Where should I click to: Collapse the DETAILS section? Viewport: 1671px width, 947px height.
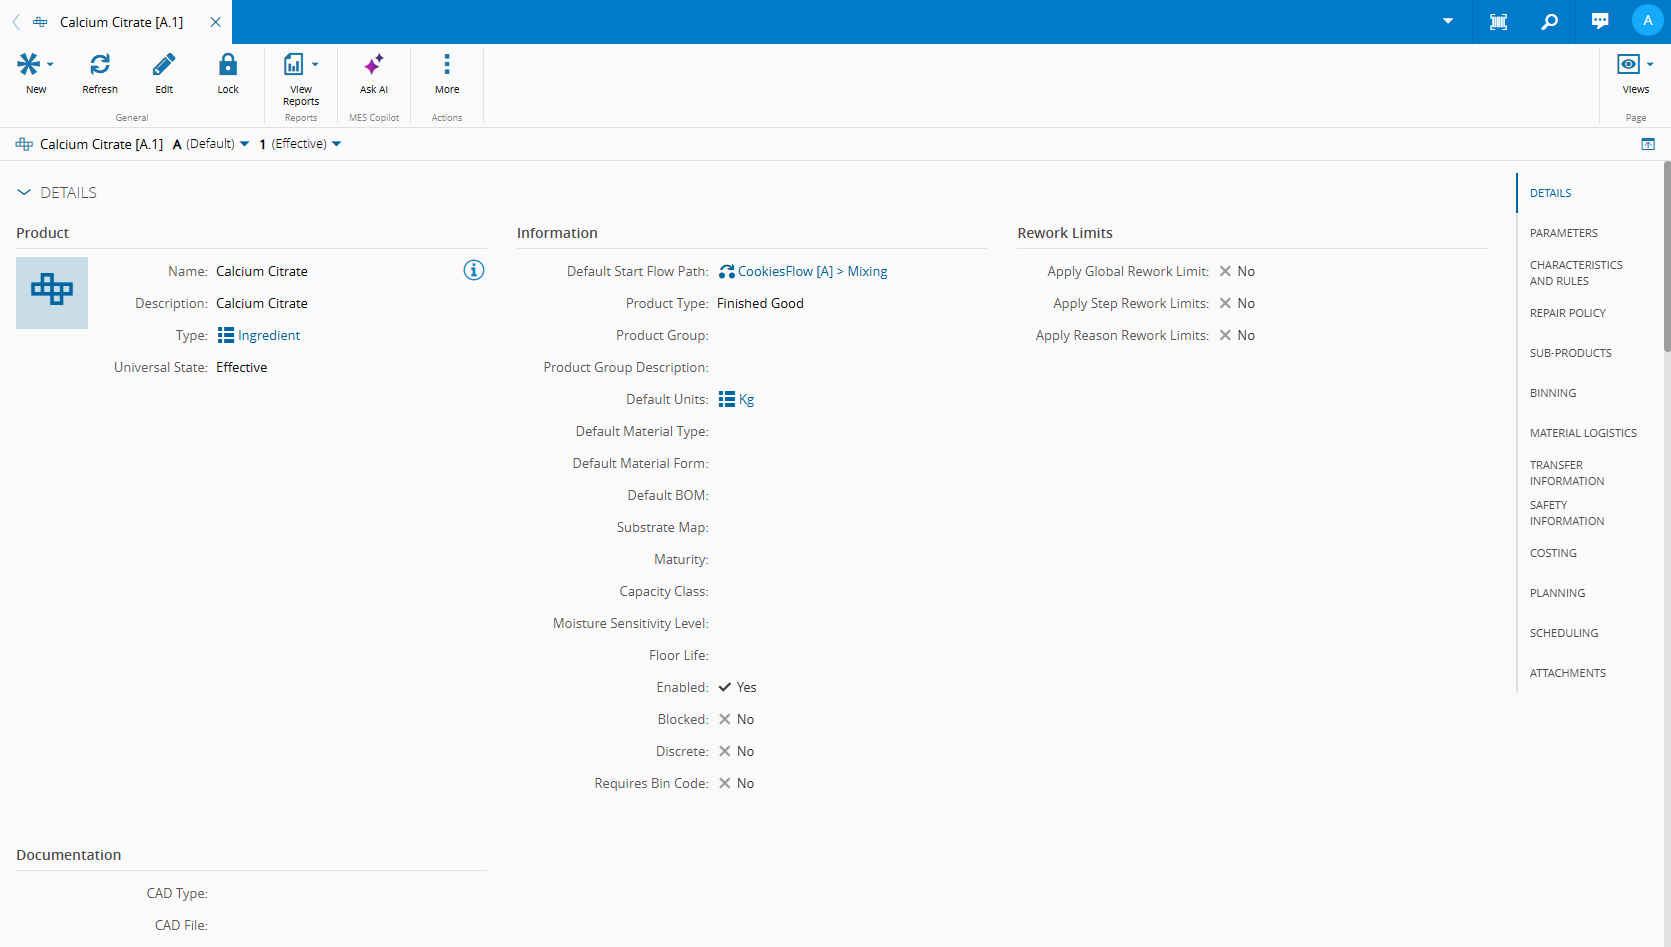coord(24,192)
